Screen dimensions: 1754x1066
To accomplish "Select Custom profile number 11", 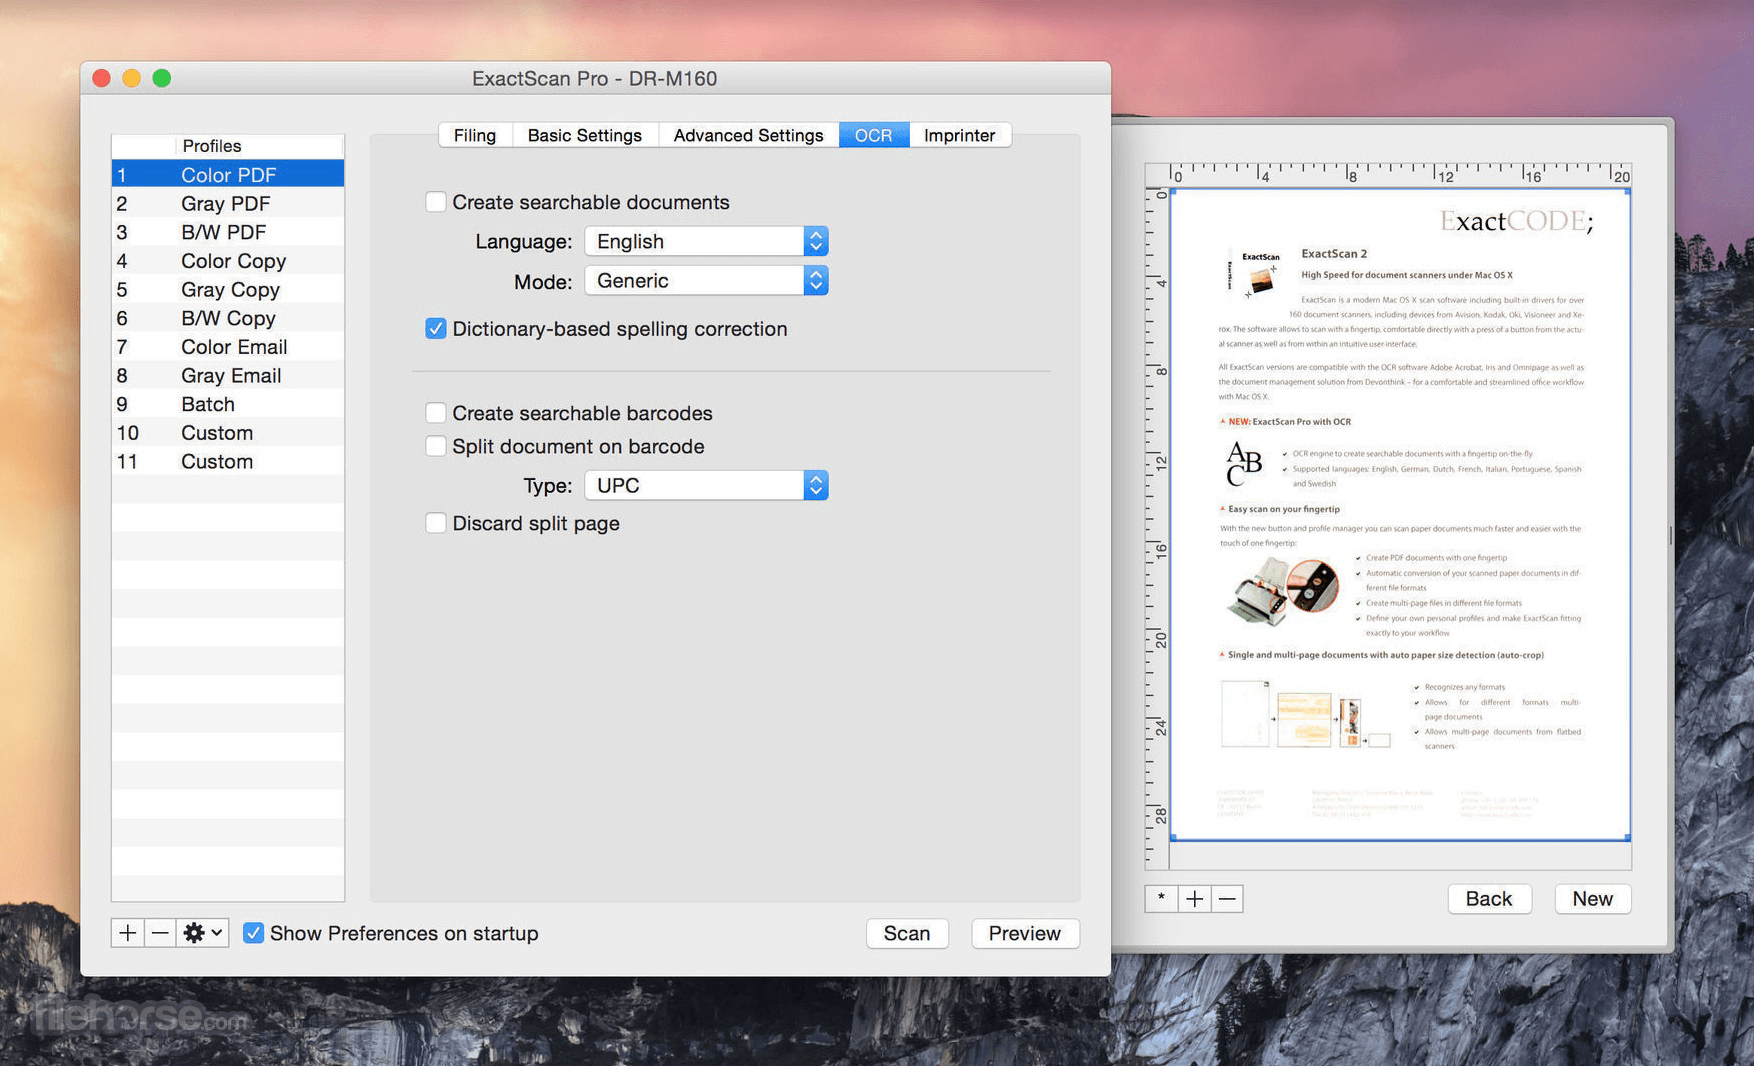I will [228, 461].
